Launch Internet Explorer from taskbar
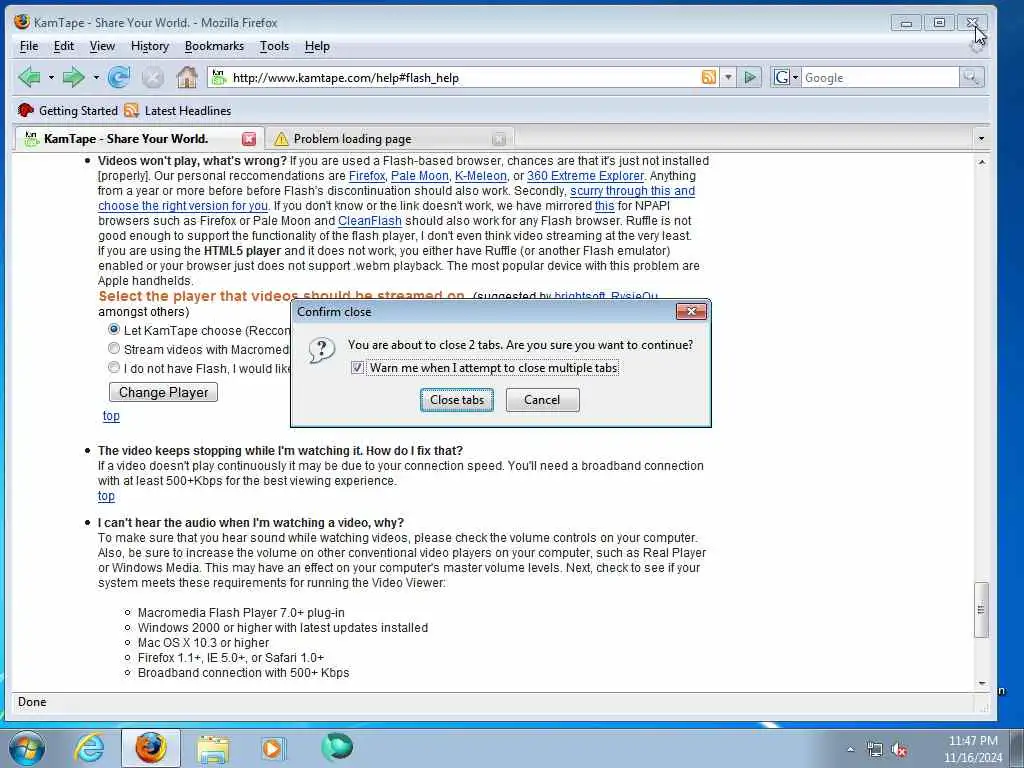This screenshot has height=768, width=1024. 89,748
